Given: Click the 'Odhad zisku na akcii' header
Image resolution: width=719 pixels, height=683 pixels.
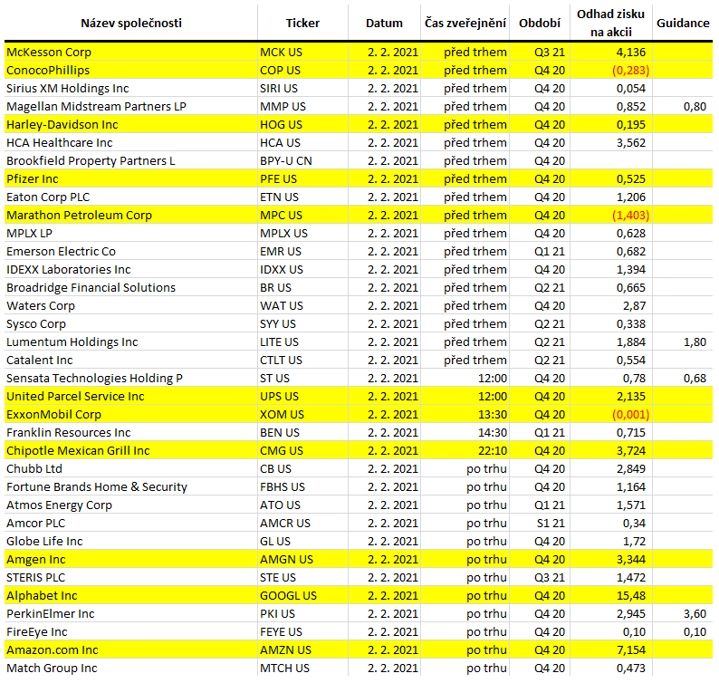Looking at the screenshot, I should coord(610,23).
